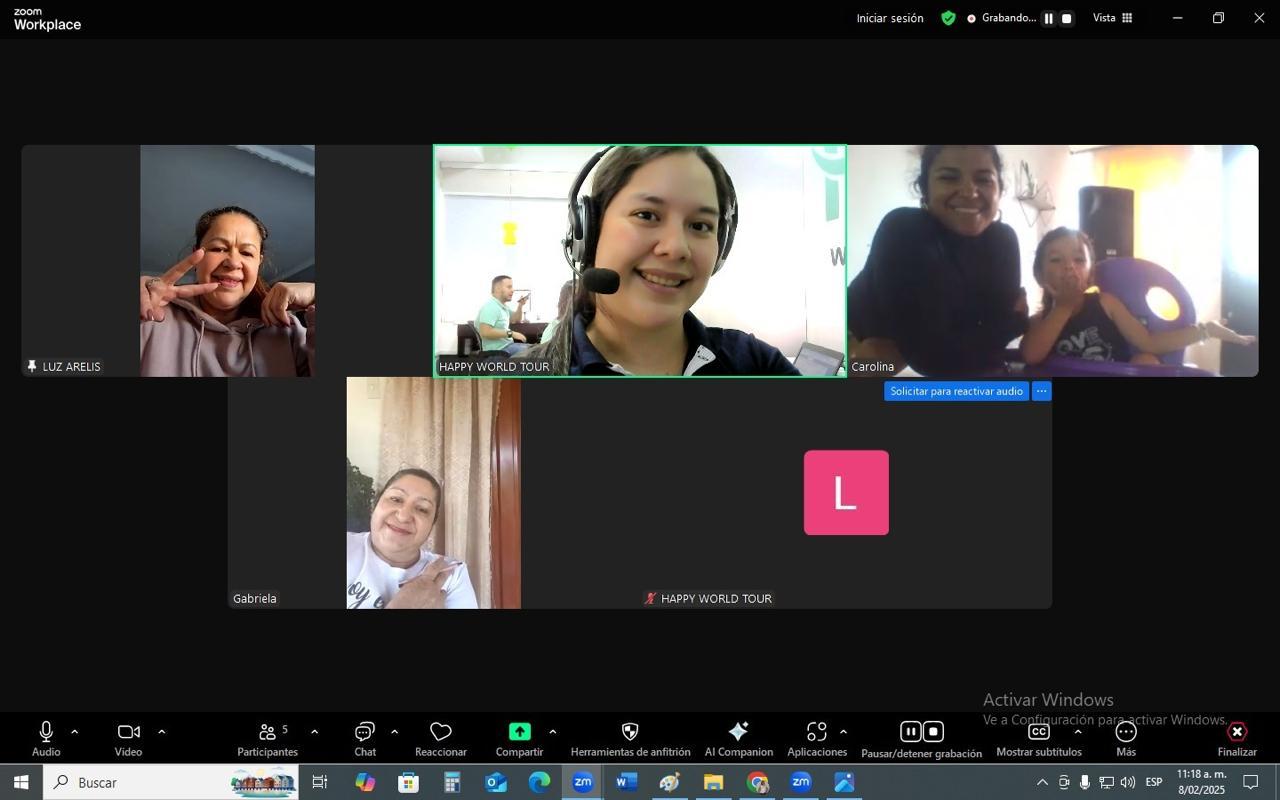Open Google Chrome from taskbar

pyautogui.click(x=757, y=782)
